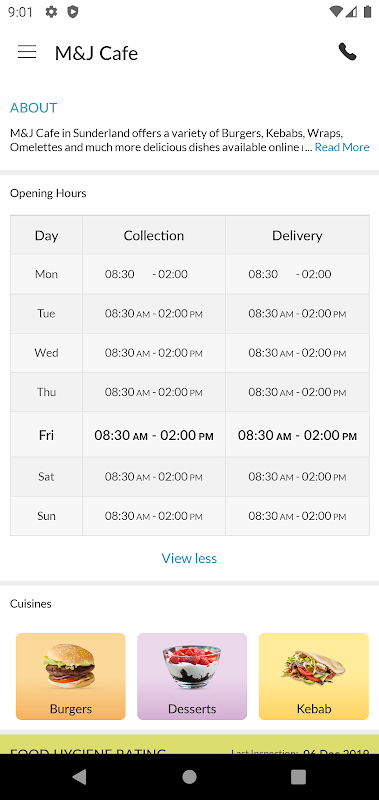
Task: Tap the phone call icon
Action: tap(347, 52)
